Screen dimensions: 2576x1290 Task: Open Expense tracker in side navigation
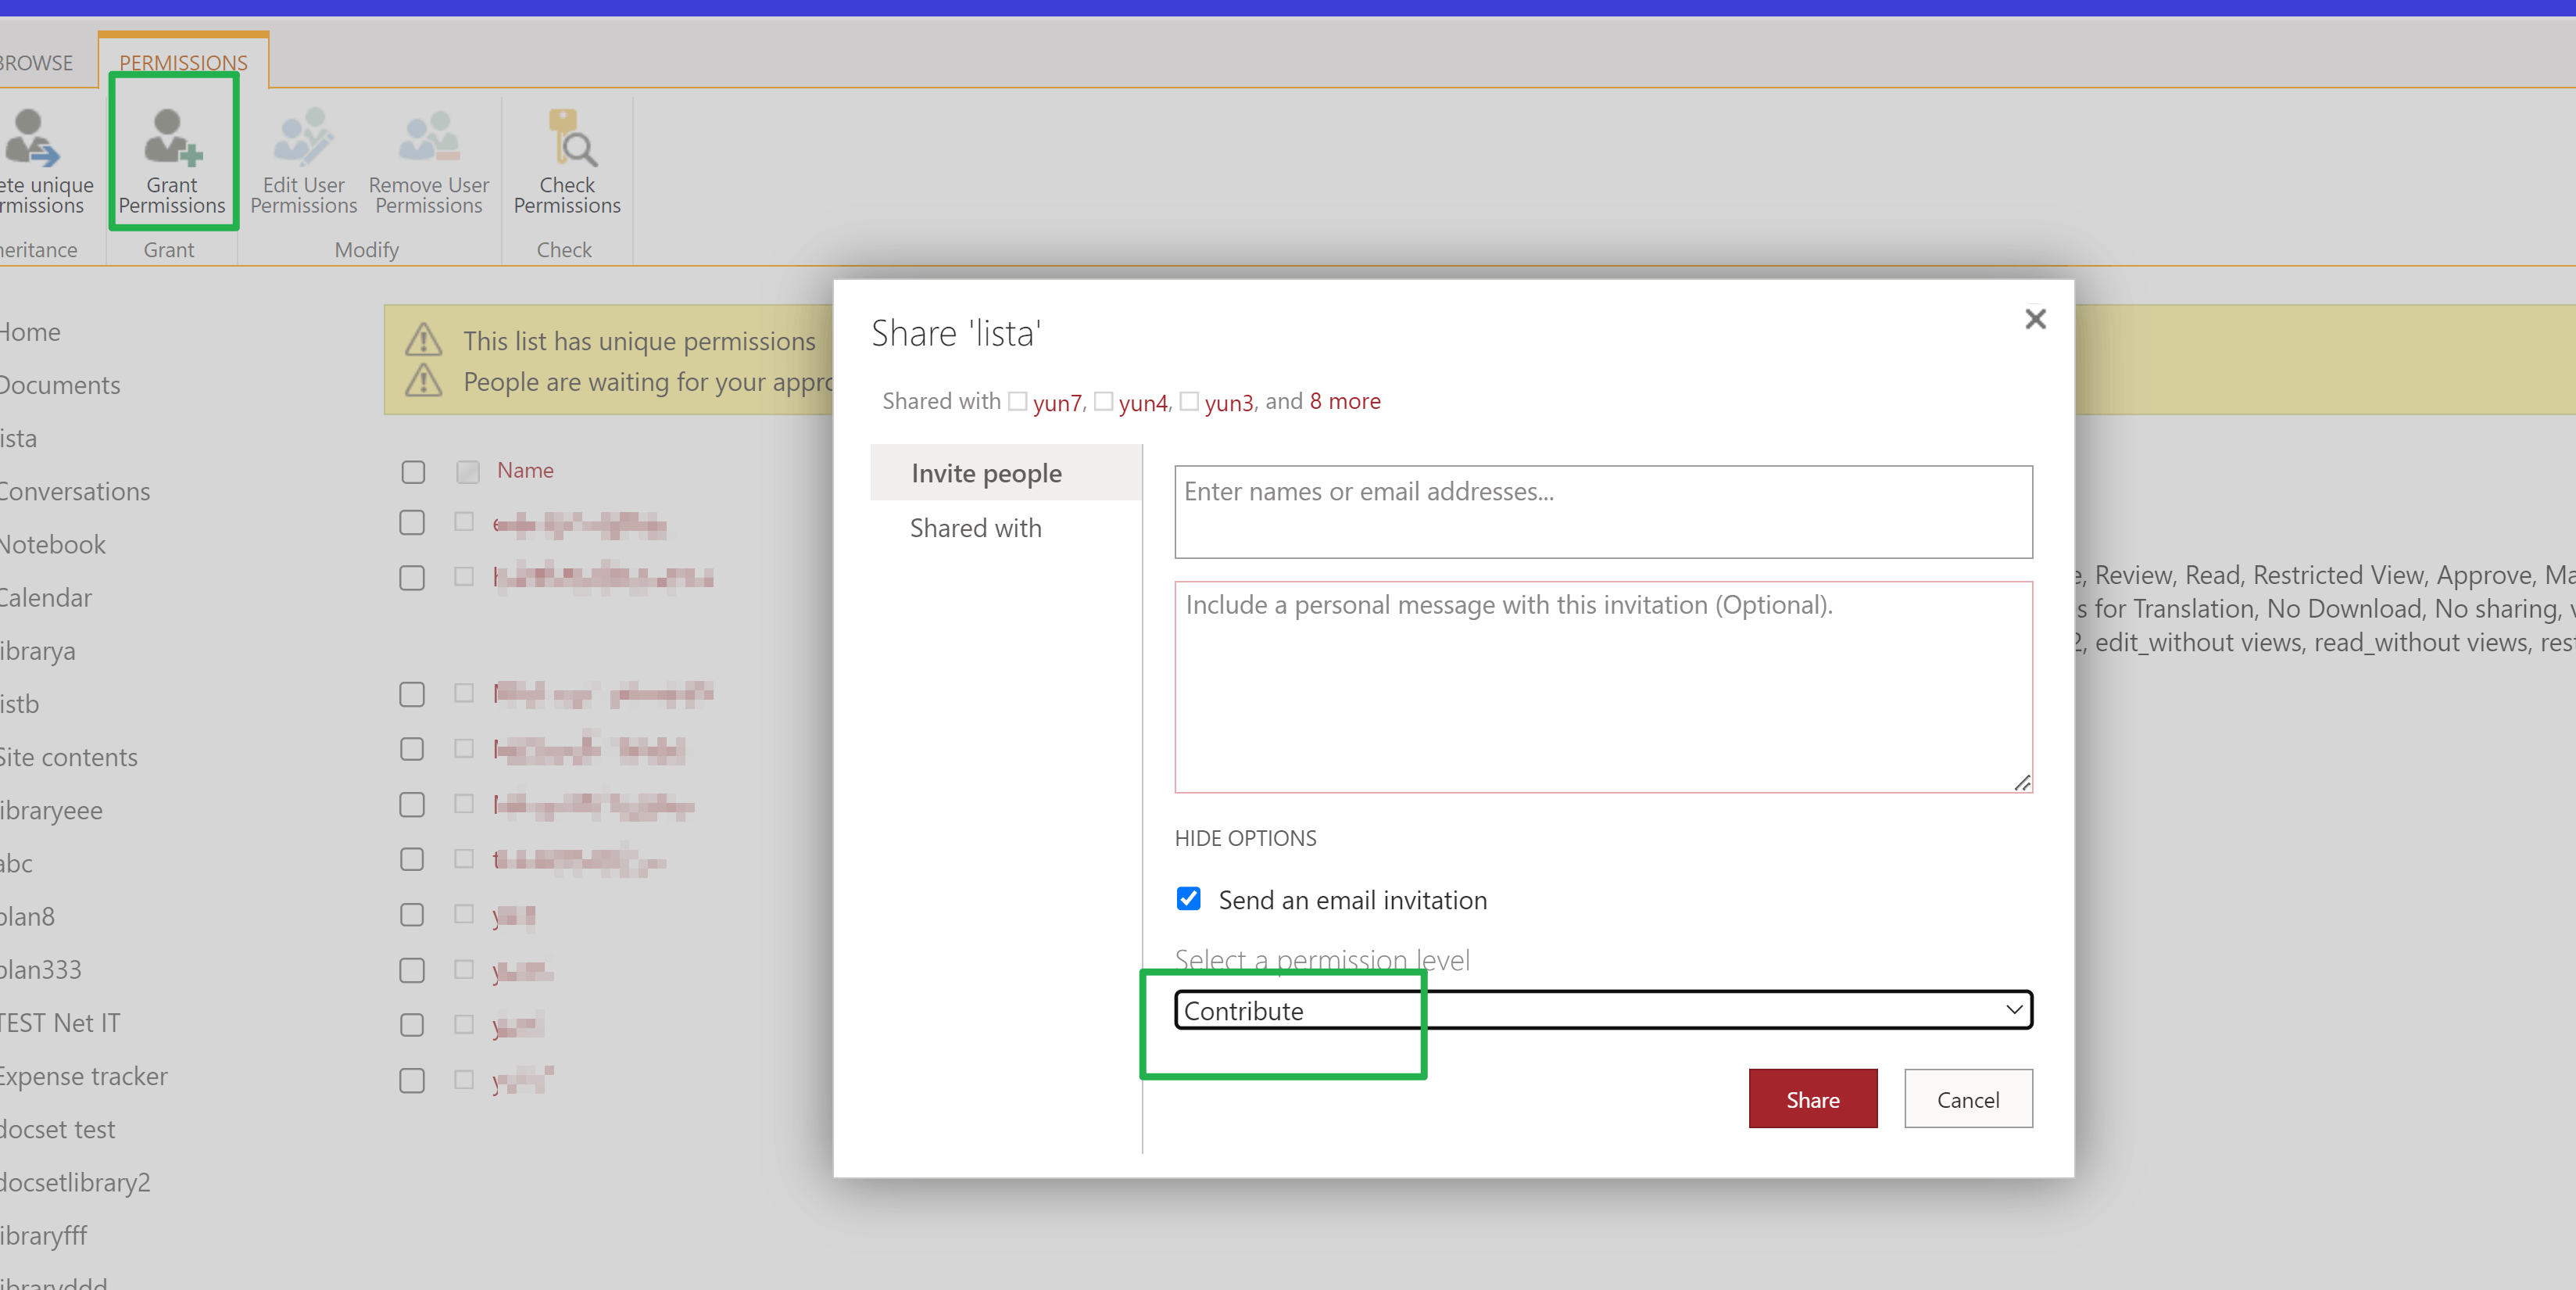tap(84, 1076)
